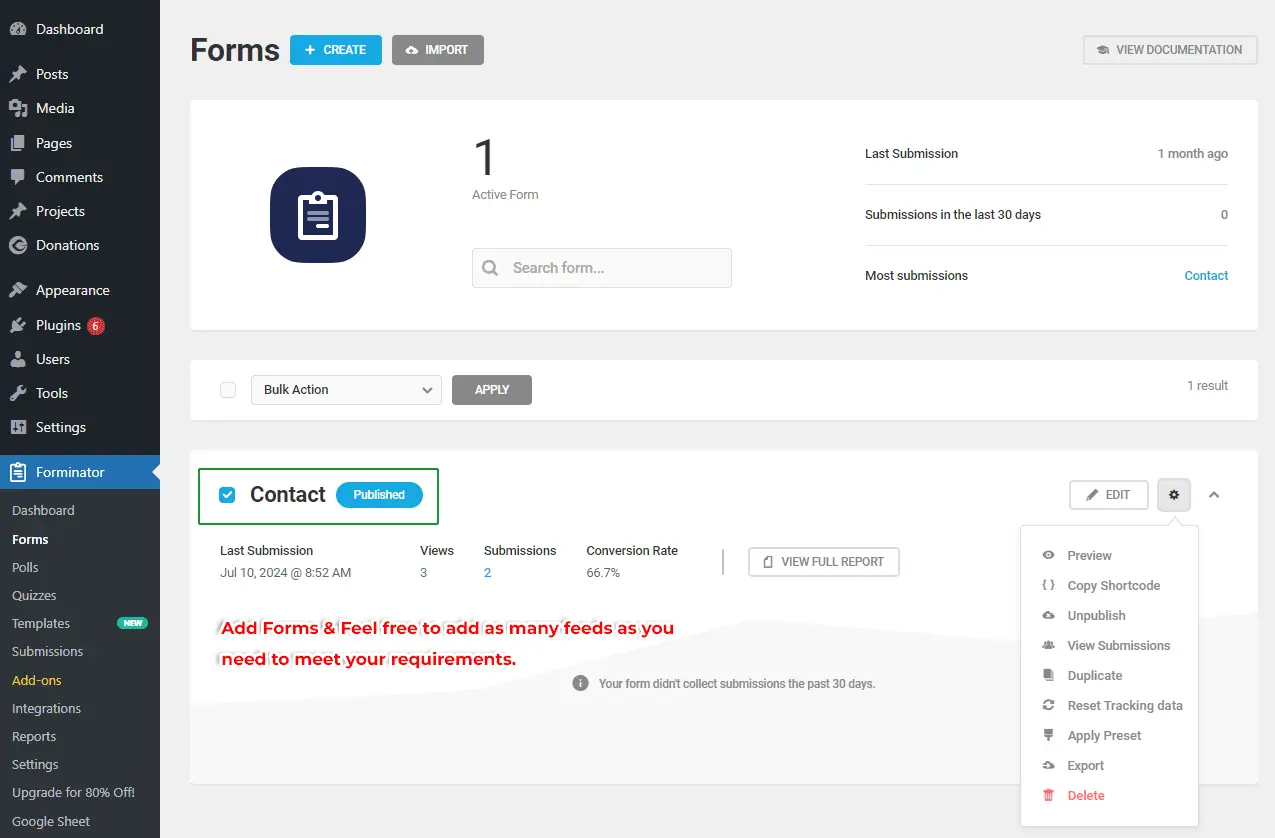Select Export in the form options menu

coord(1085,766)
